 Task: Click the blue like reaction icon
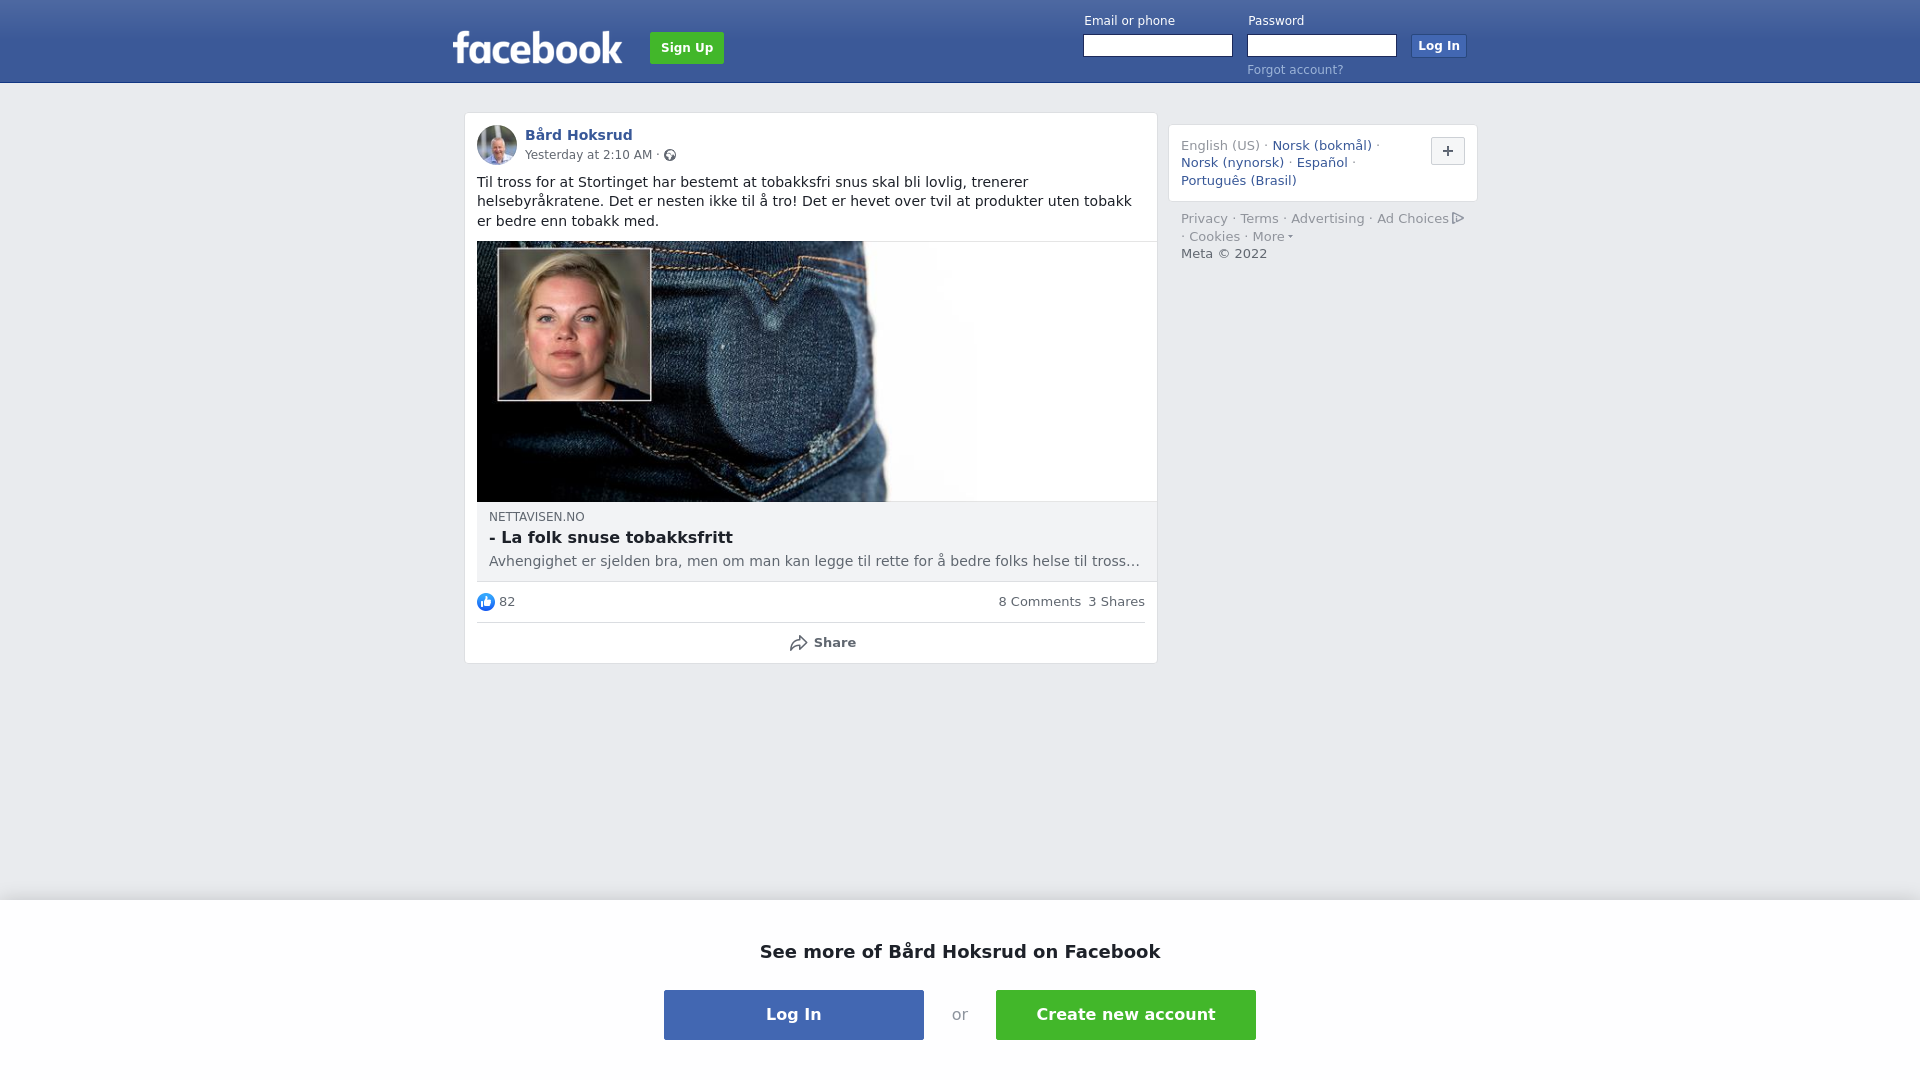486,602
